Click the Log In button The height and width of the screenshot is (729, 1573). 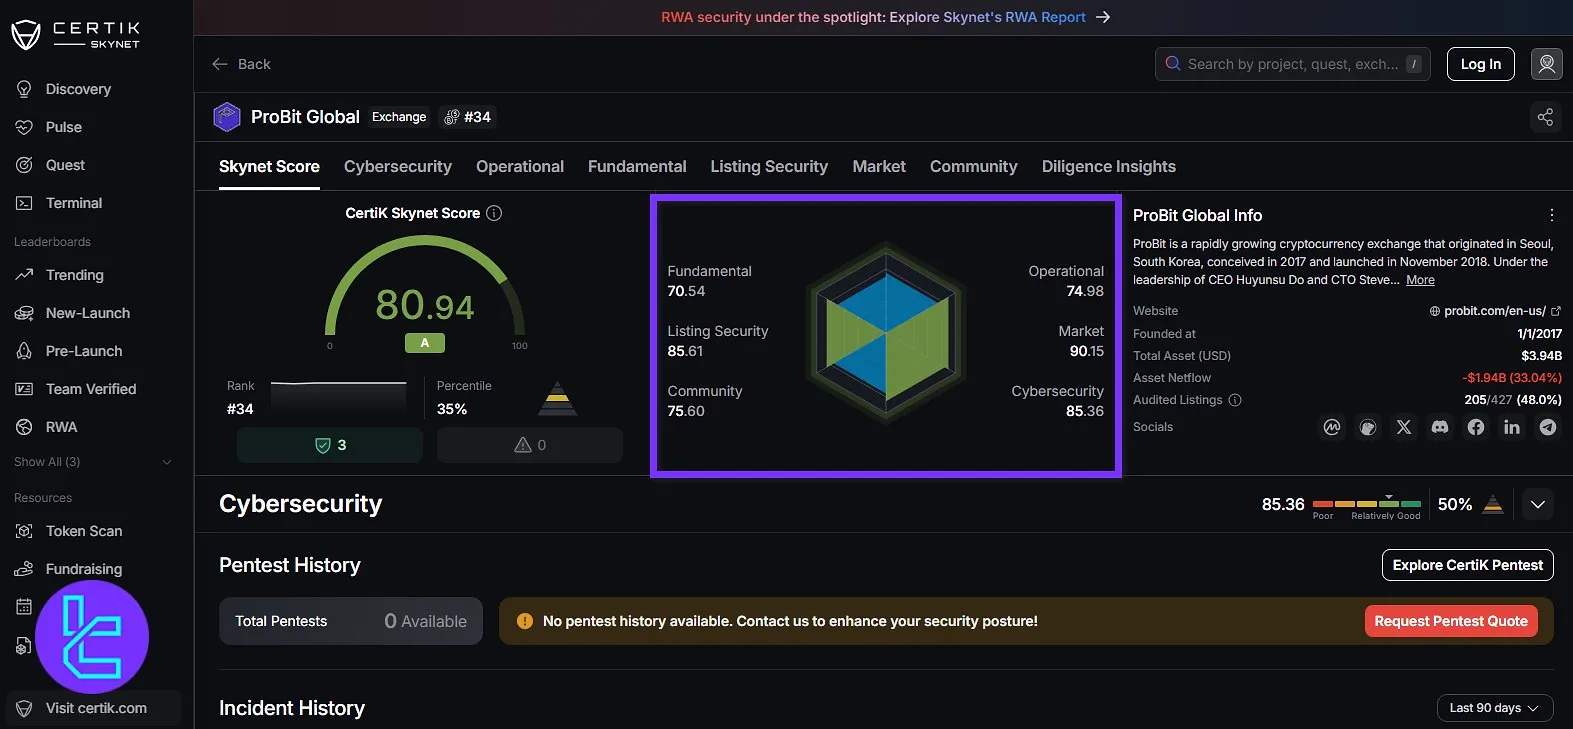(x=1481, y=64)
